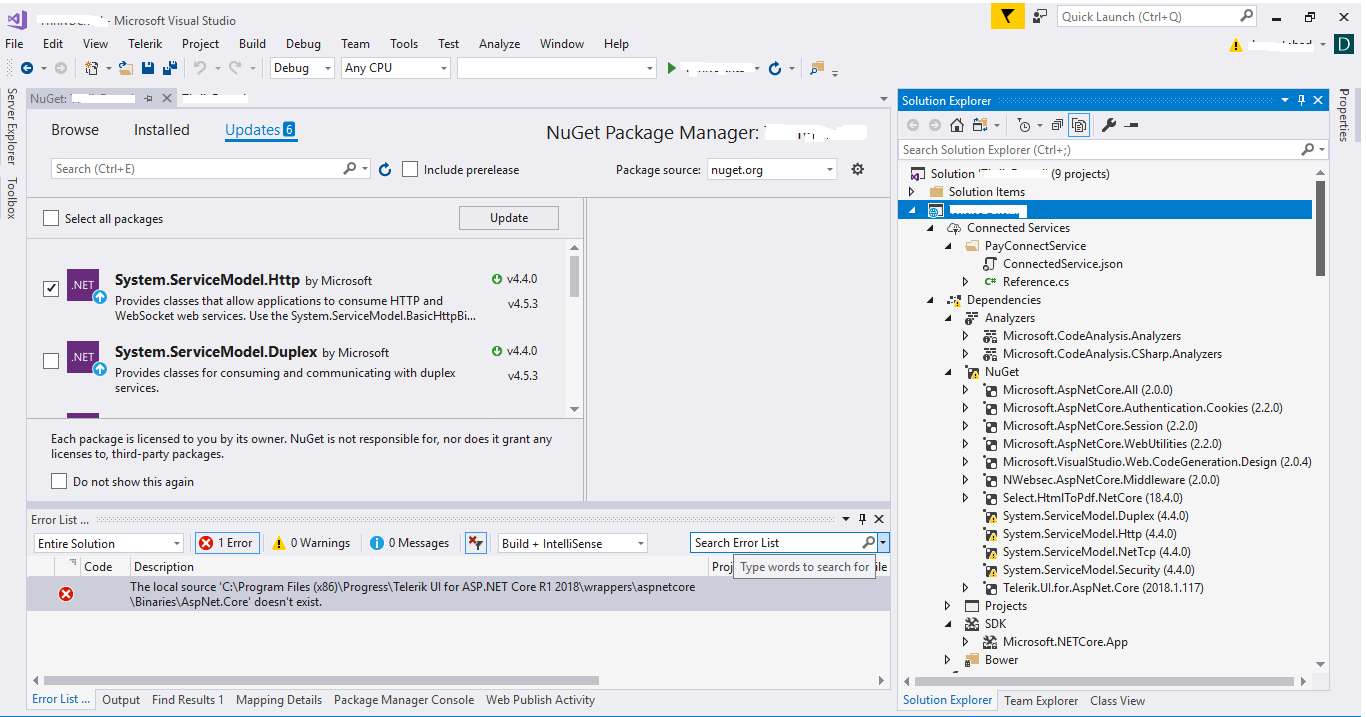Click the red error icon on error row
Image resolution: width=1366 pixels, height=717 pixels.
pyautogui.click(x=66, y=594)
